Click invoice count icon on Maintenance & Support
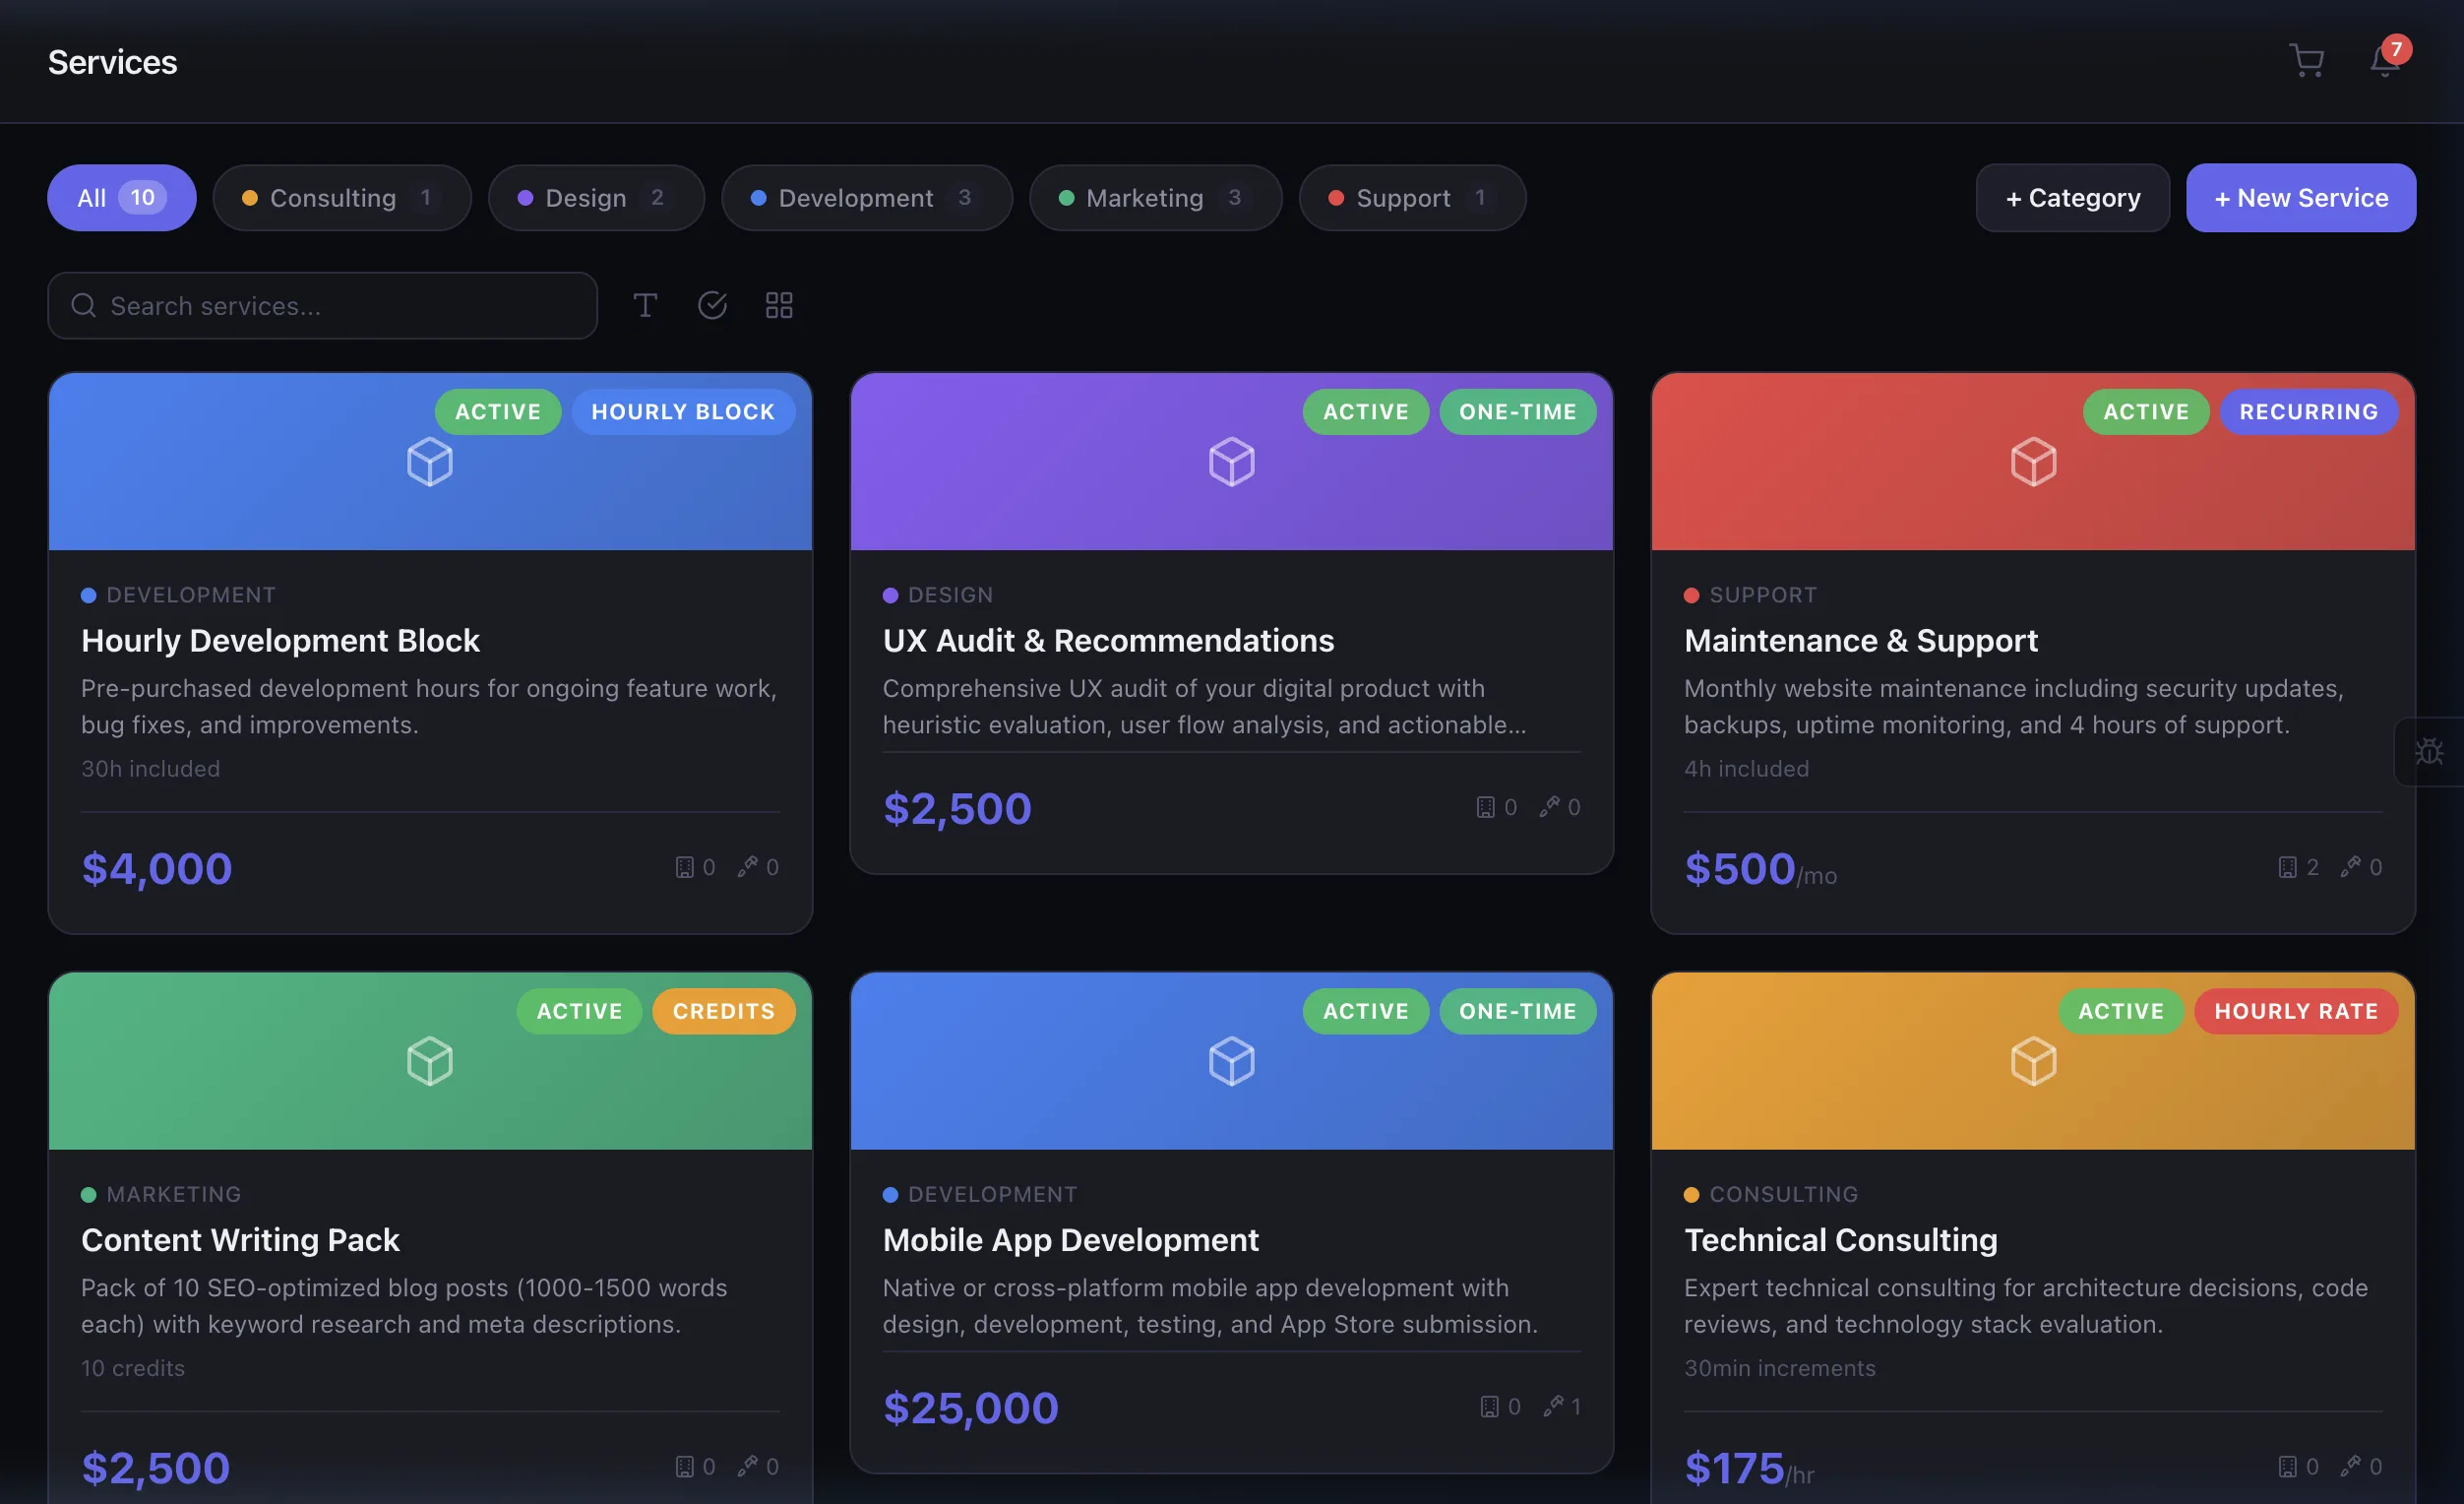The image size is (2464, 1504). click(2287, 867)
